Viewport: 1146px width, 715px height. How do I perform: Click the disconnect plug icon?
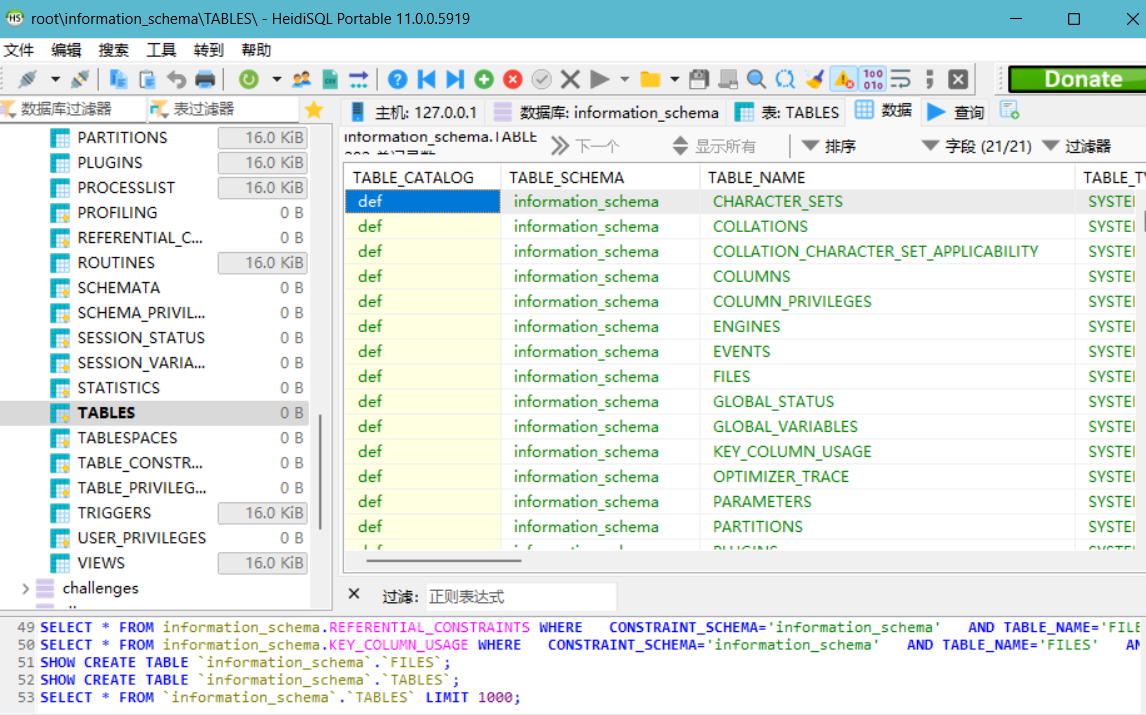[x=80, y=79]
